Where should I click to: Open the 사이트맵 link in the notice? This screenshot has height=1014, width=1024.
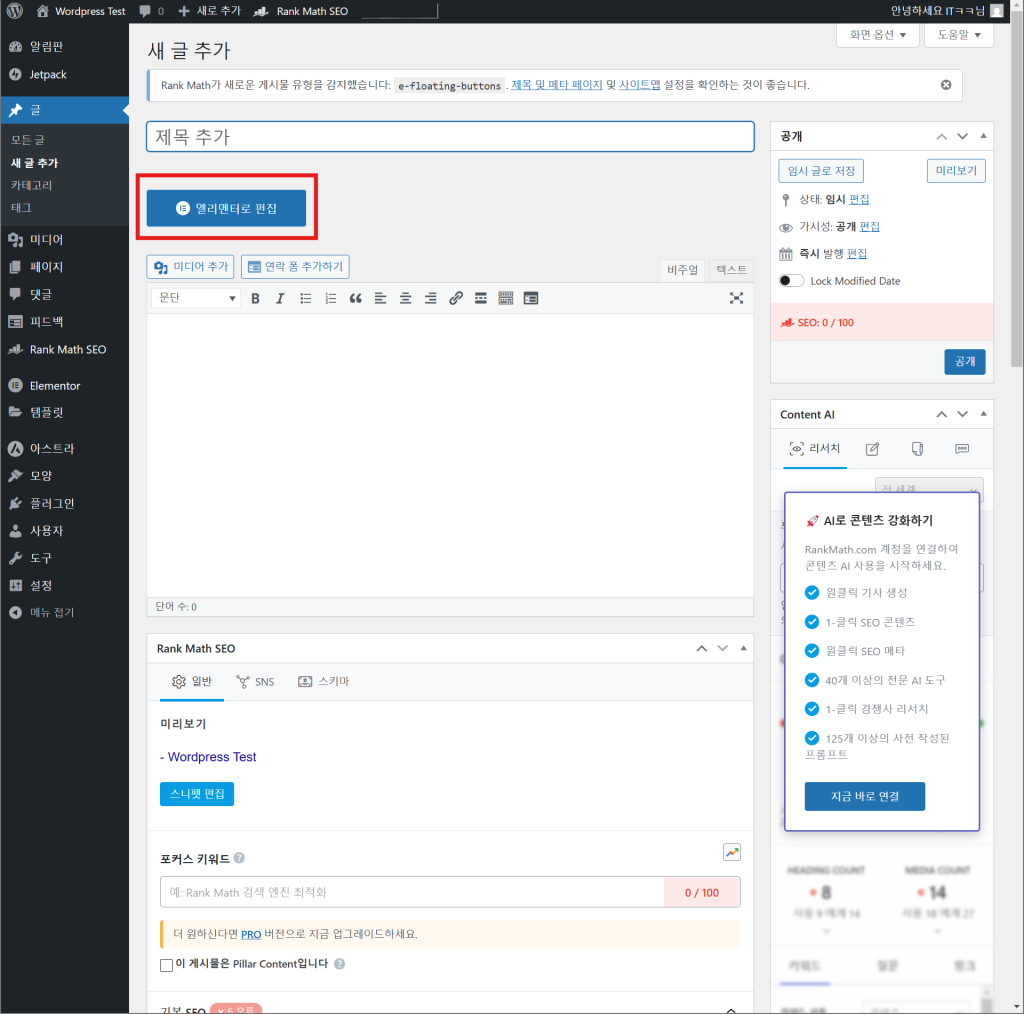tap(639, 85)
